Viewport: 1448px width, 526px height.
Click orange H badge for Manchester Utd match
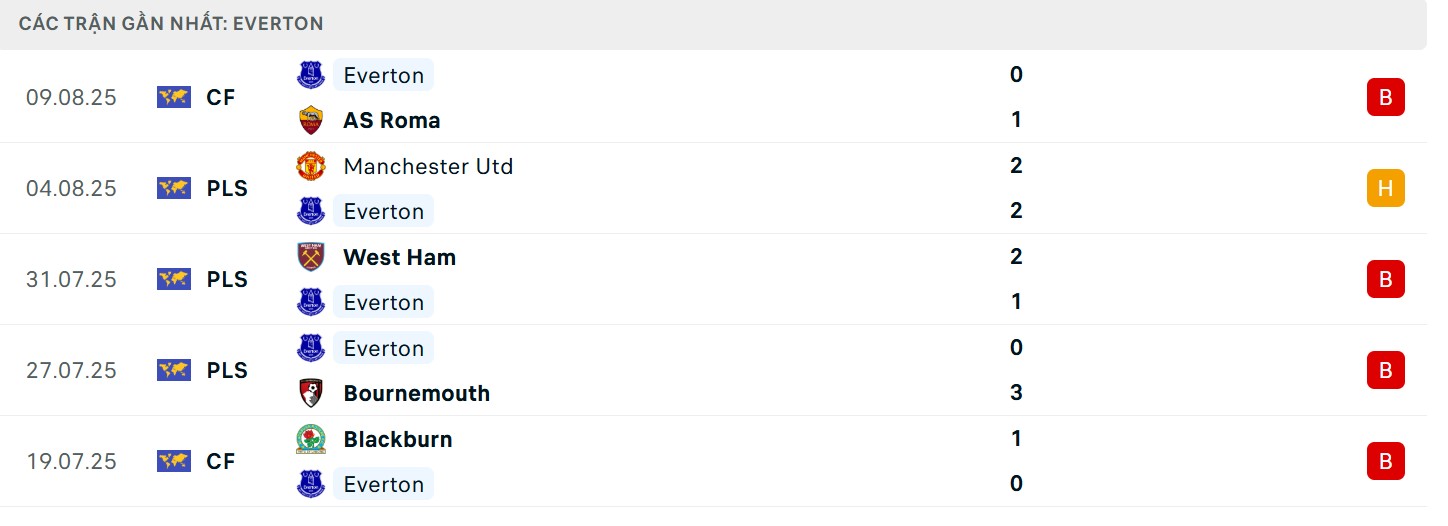click(x=1385, y=188)
